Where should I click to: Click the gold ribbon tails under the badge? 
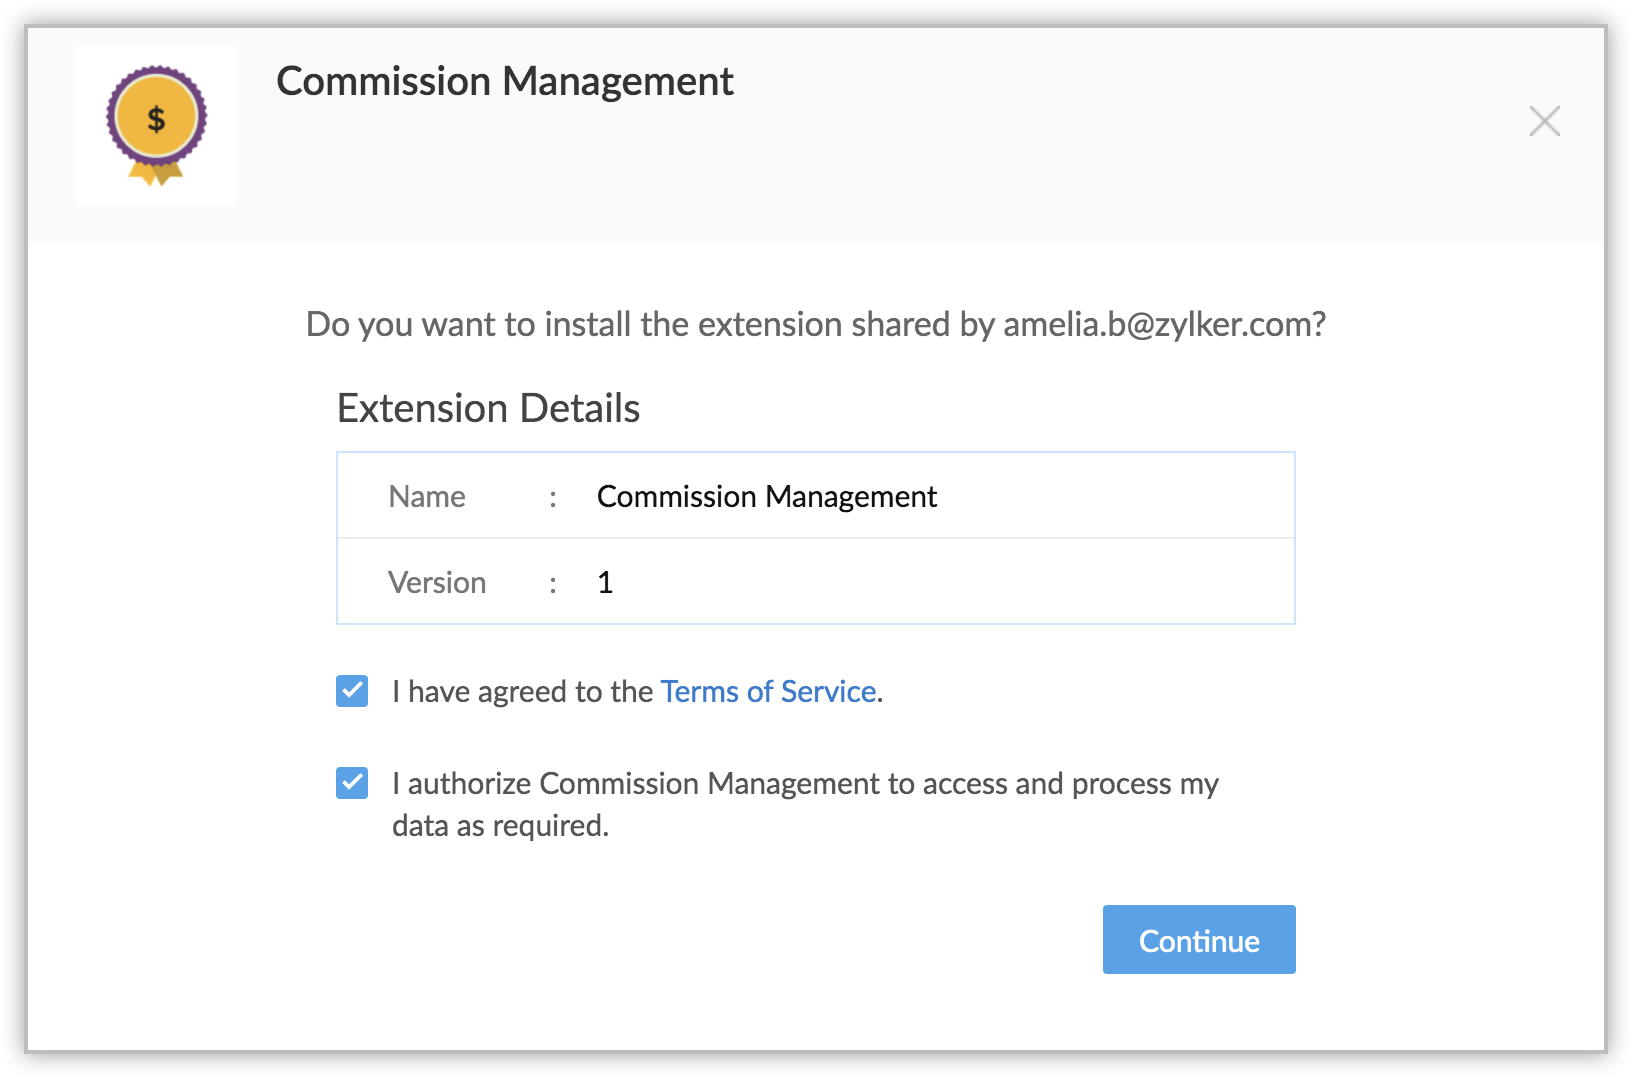(156, 174)
